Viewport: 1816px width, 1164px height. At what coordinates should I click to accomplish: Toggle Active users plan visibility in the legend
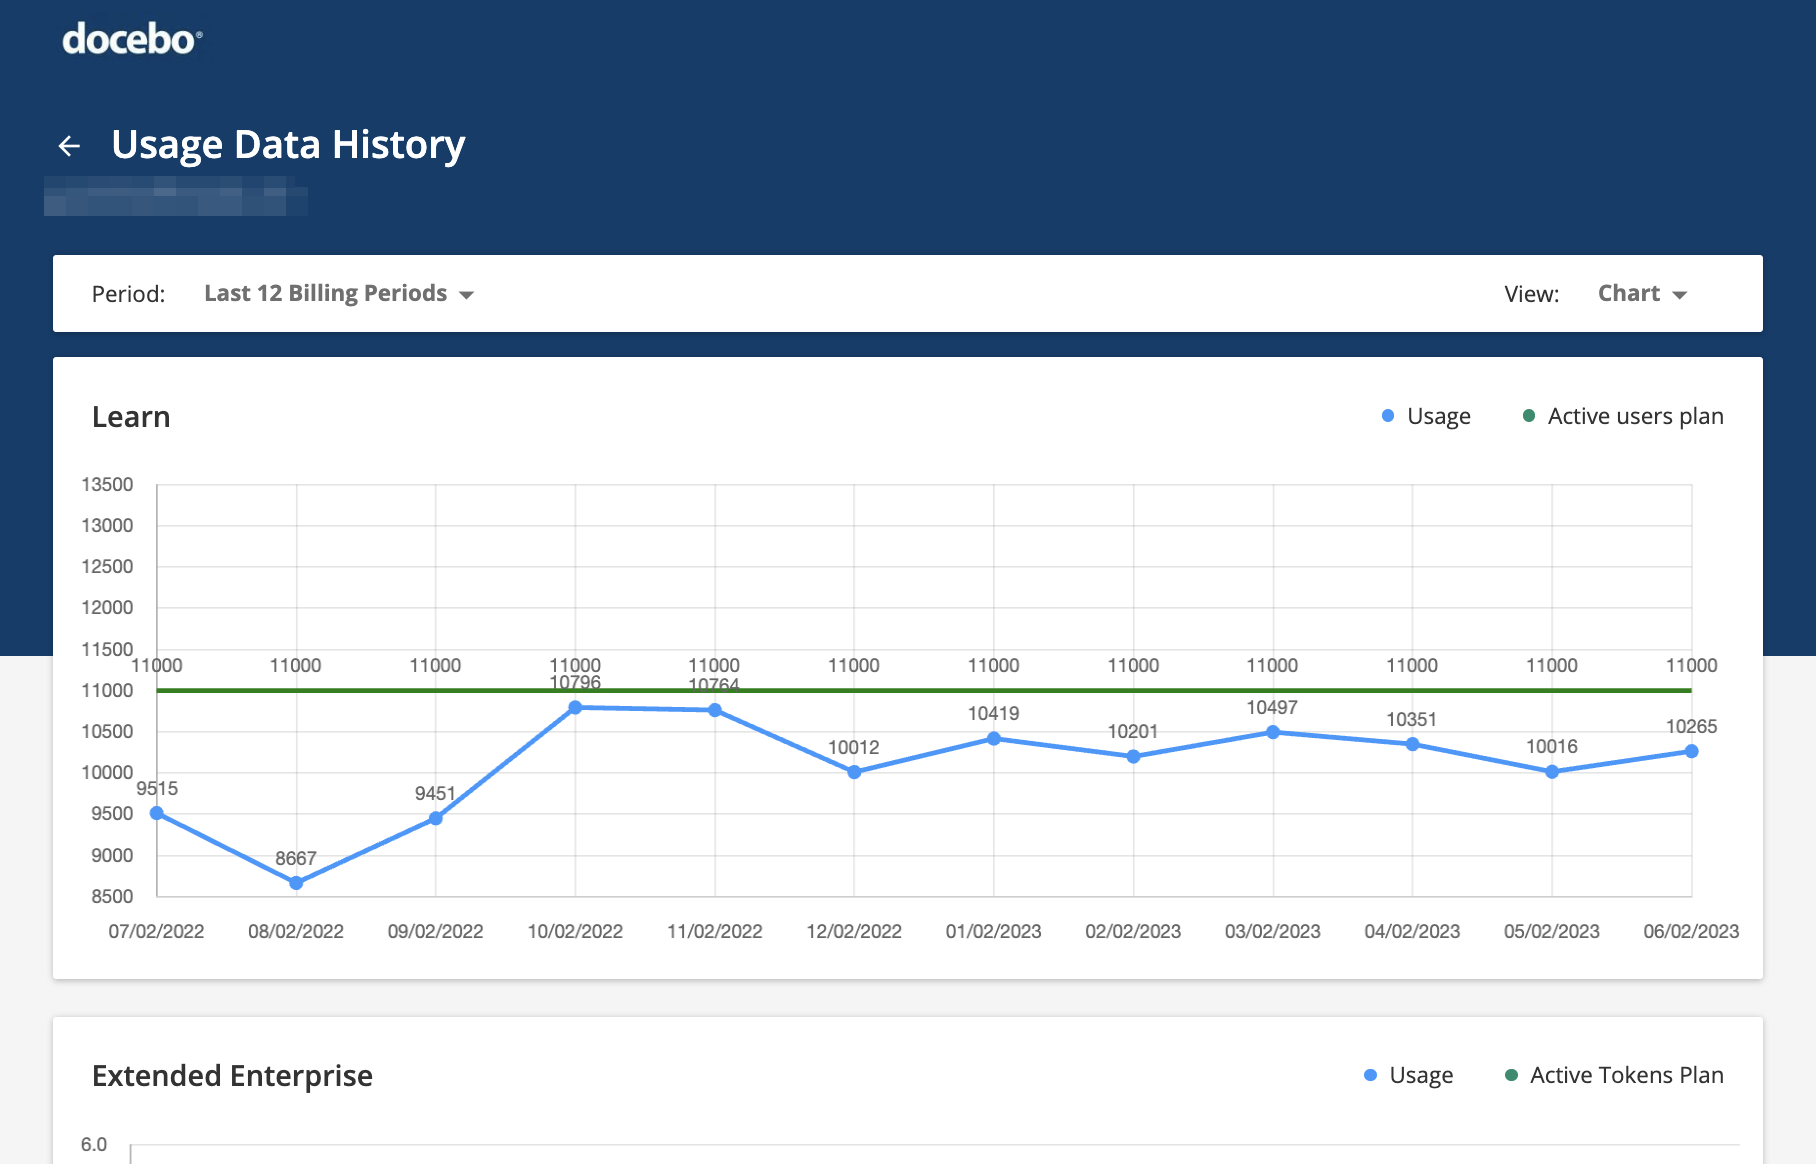pyautogui.click(x=1634, y=415)
